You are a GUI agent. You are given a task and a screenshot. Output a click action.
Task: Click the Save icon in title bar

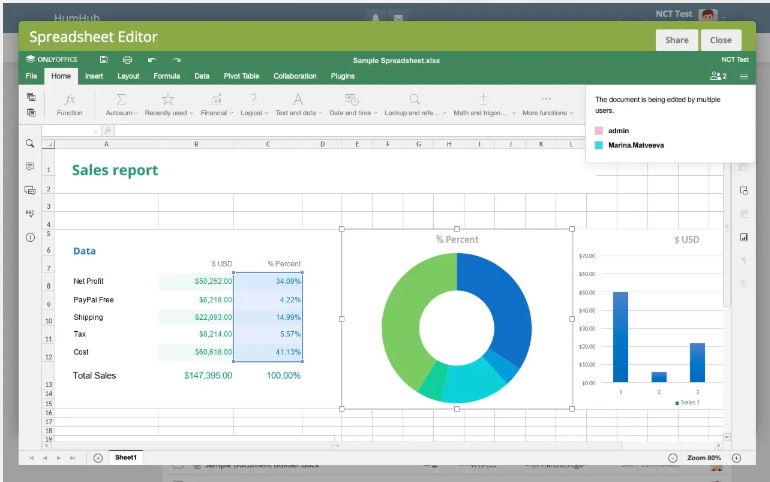(x=103, y=60)
